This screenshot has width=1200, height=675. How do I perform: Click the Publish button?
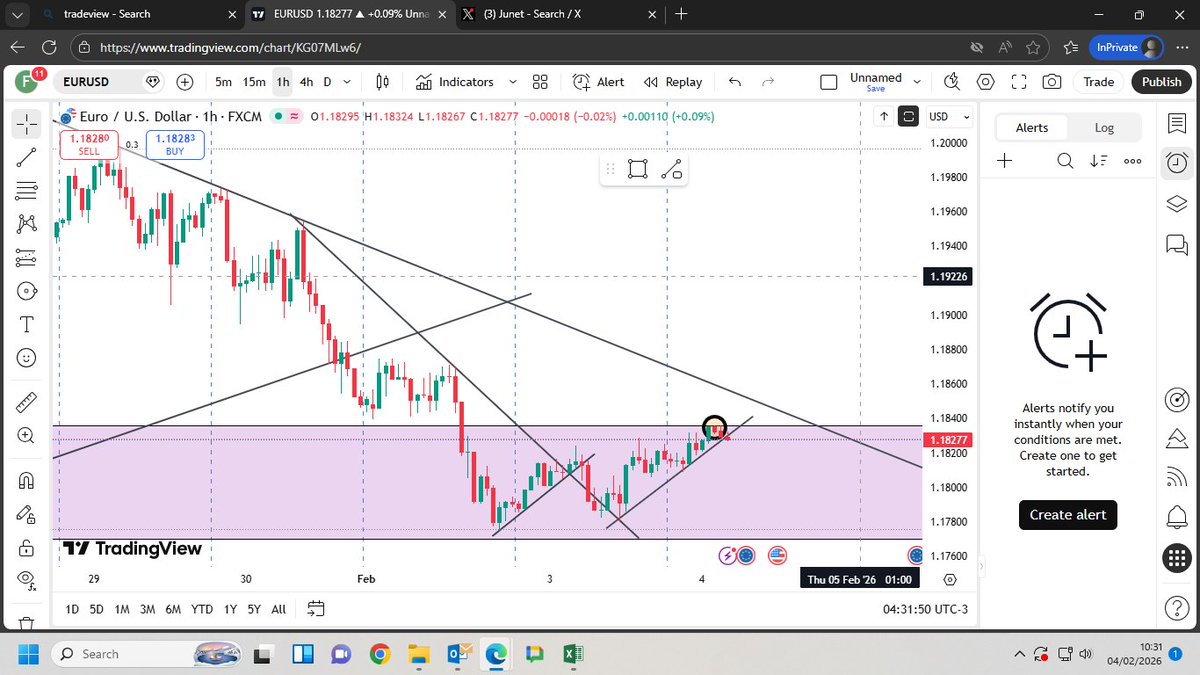[1161, 82]
